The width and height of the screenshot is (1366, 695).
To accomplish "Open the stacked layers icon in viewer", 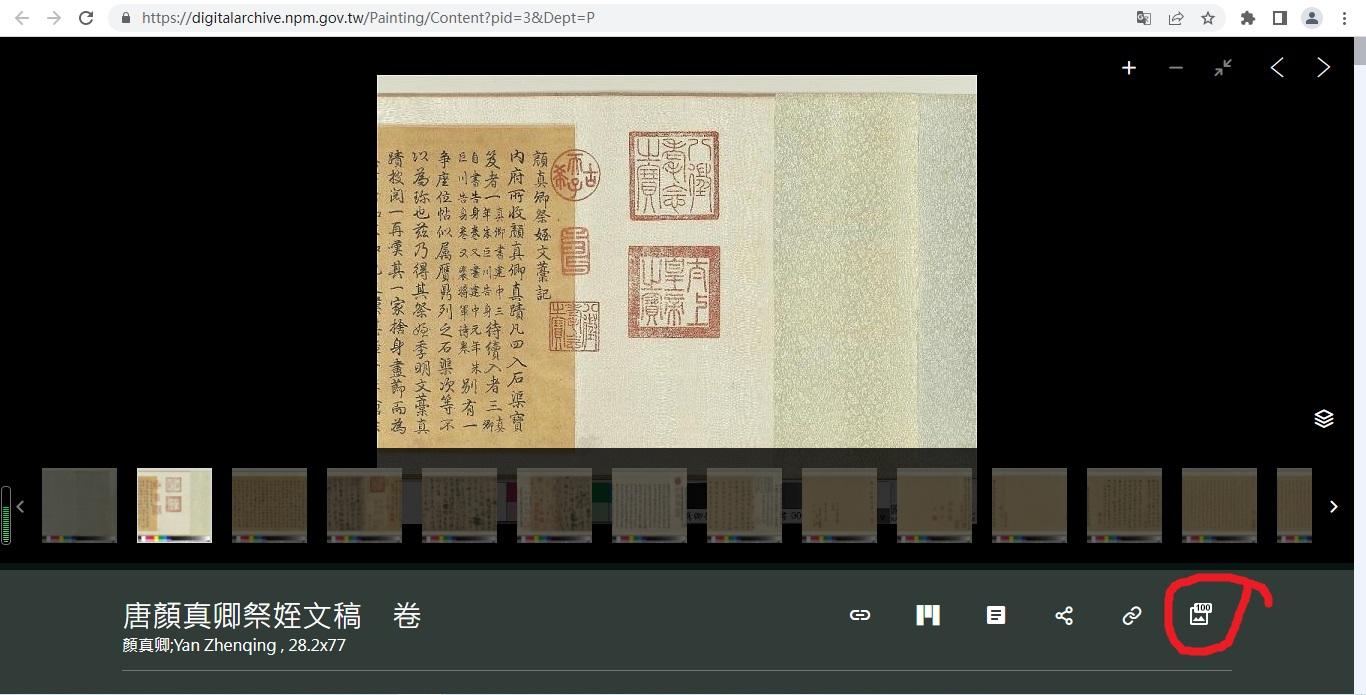I will [1323, 418].
